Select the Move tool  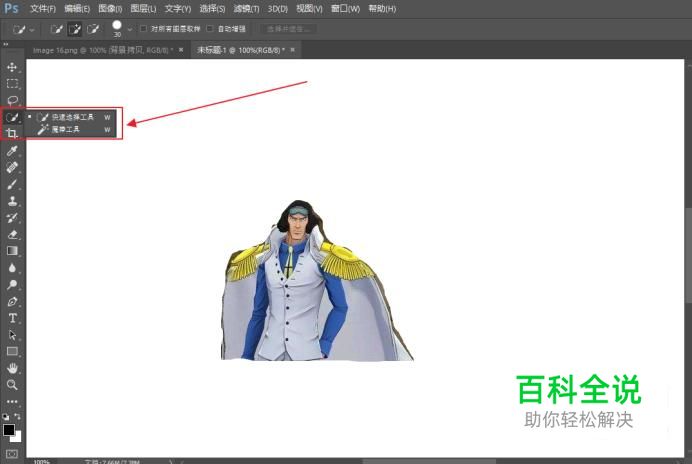12,67
